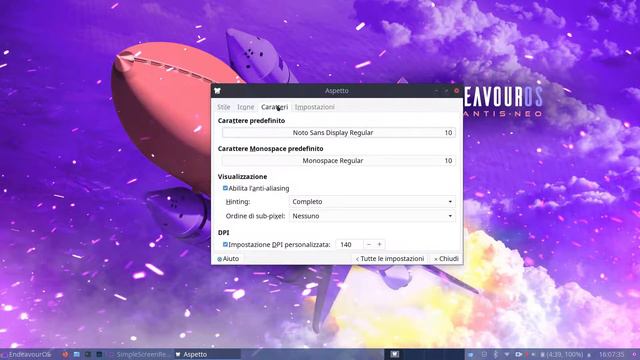The image size is (640, 360).
Task: Click the screen recorder tray icon
Action: click(518, 354)
